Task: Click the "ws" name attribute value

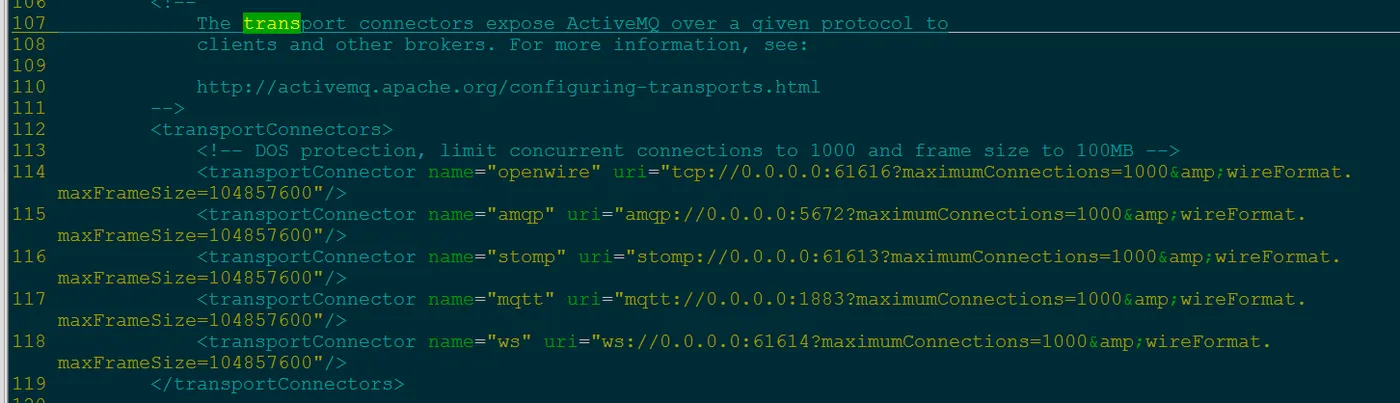Action: pyautogui.click(x=509, y=342)
